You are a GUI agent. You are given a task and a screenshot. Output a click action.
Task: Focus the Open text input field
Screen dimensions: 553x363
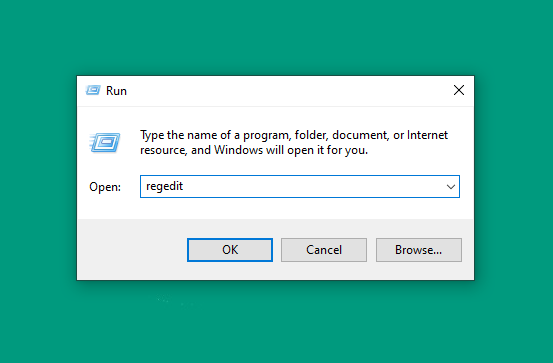(x=300, y=187)
